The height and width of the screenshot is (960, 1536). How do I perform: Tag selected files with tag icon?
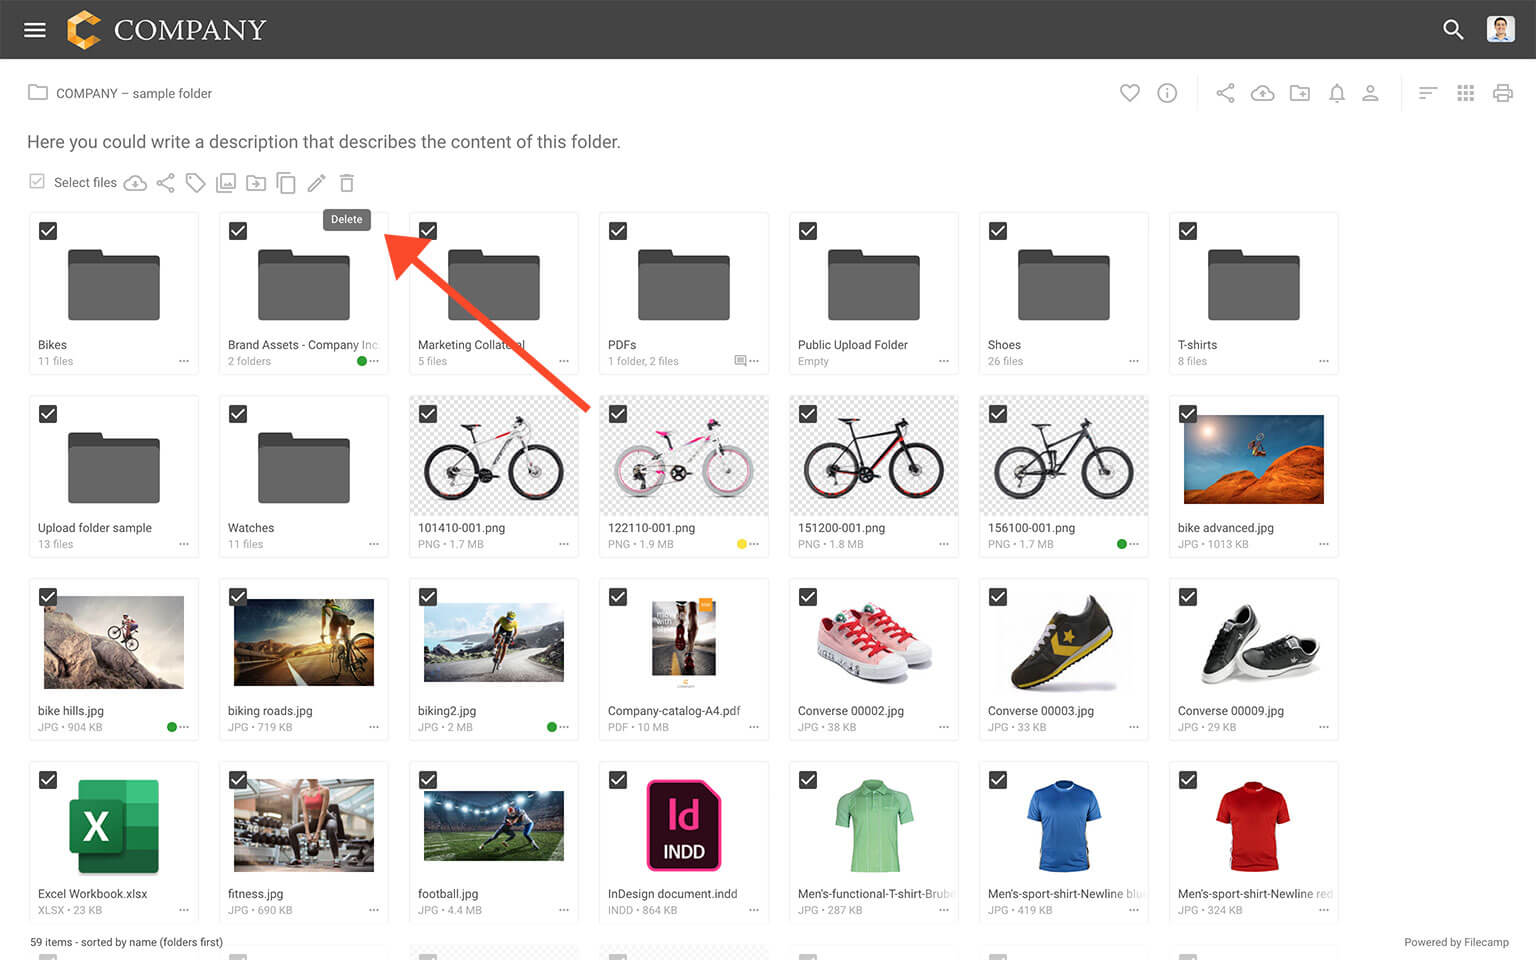click(x=195, y=183)
